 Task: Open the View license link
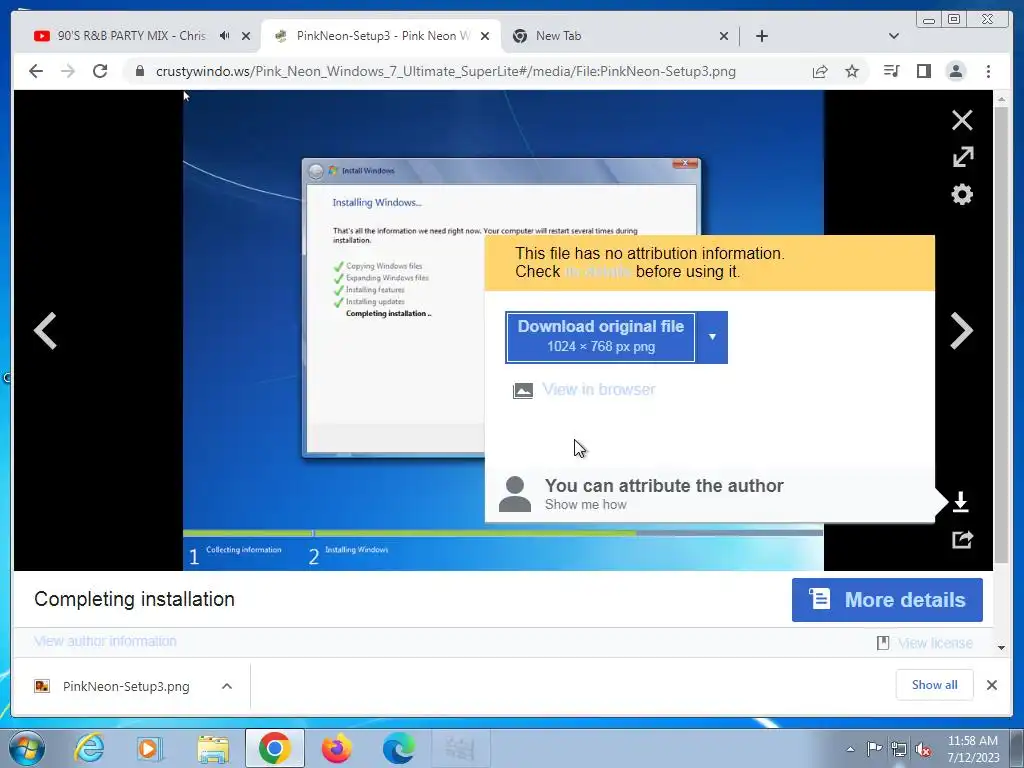click(935, 643)
